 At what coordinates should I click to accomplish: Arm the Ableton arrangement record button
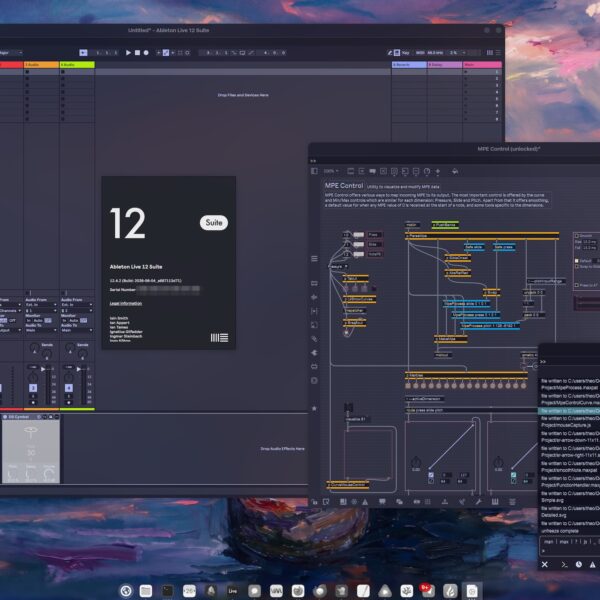pos(146,53)
